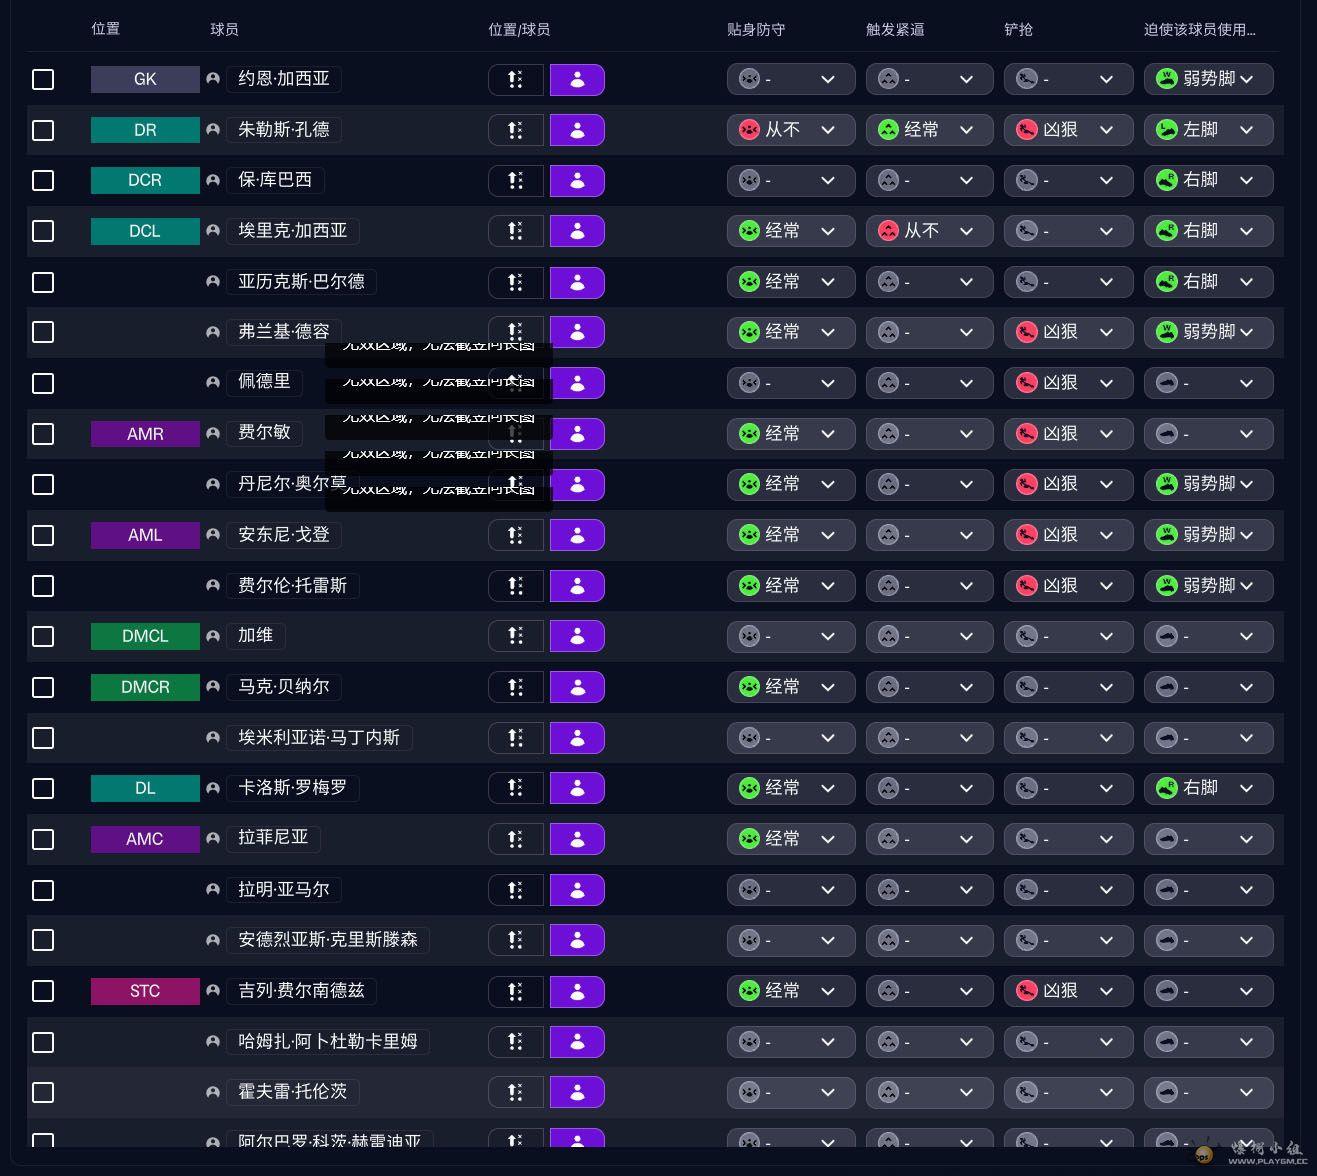This screenshot has width=1317, height=1176.
Task: Select purple player icon in 加维 row
Action: pyautogui.click(x=577, y=636)
